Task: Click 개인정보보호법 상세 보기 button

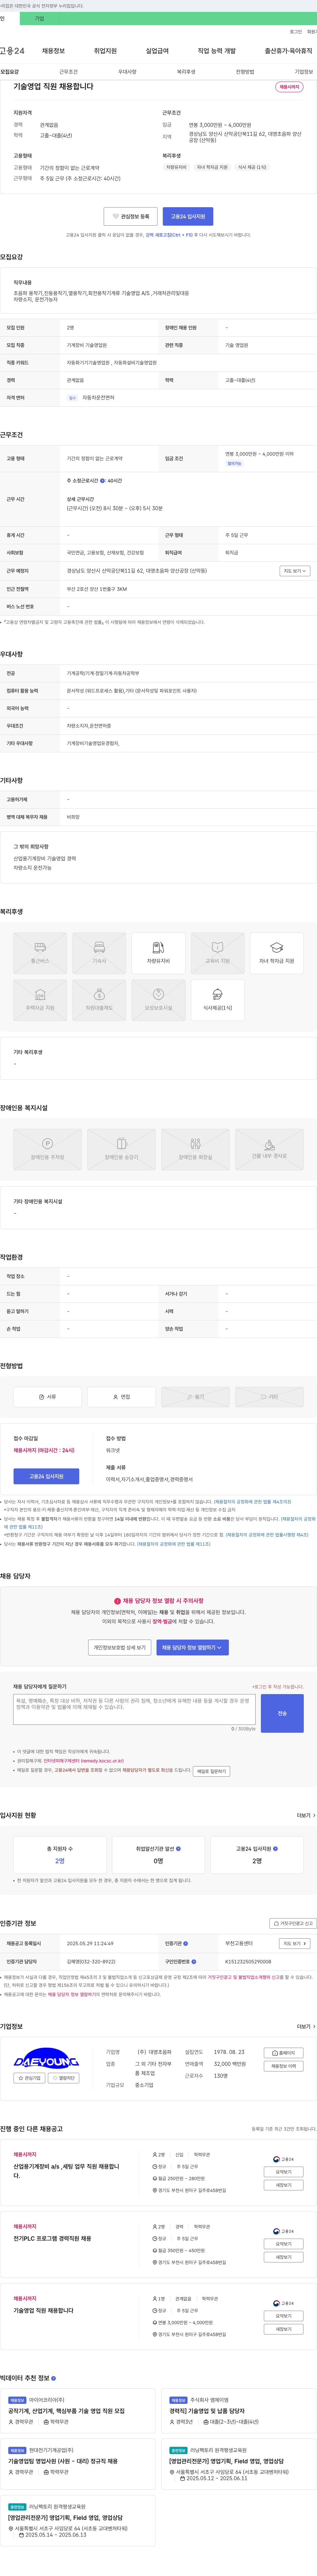Action: [x=120, y=1647]
